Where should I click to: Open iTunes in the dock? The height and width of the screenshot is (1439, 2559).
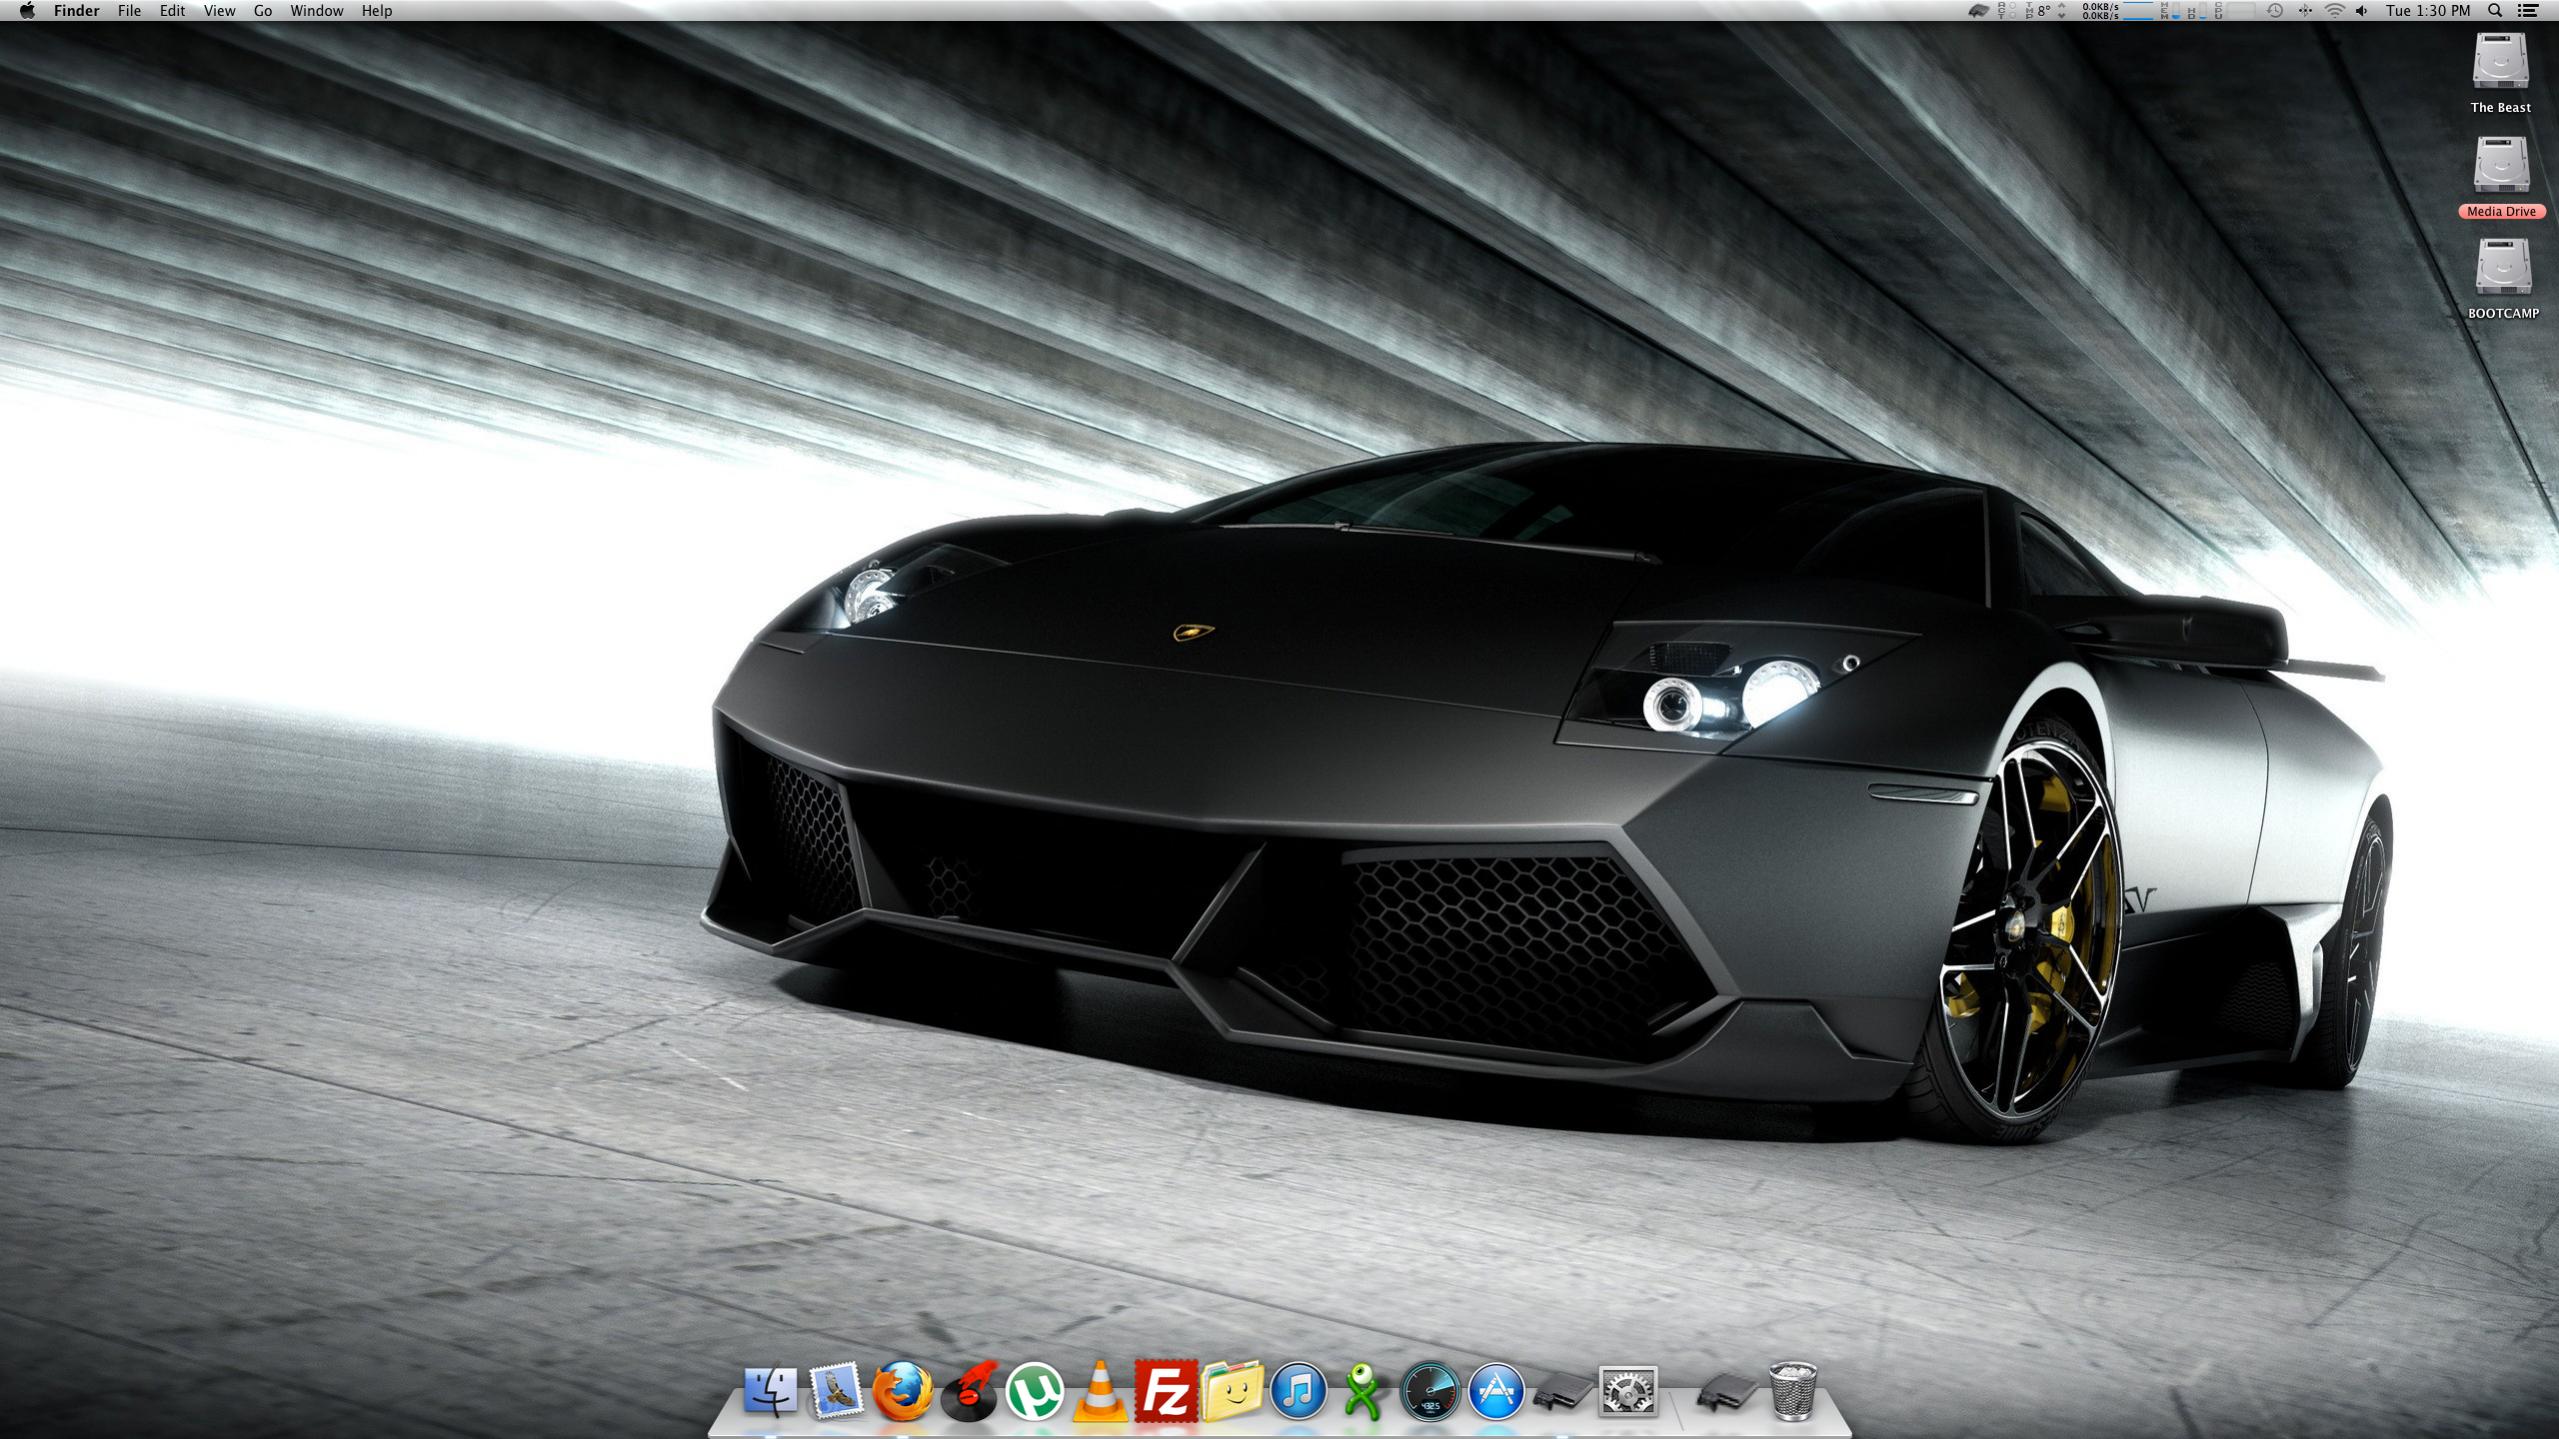(x=1298, y=1391)
